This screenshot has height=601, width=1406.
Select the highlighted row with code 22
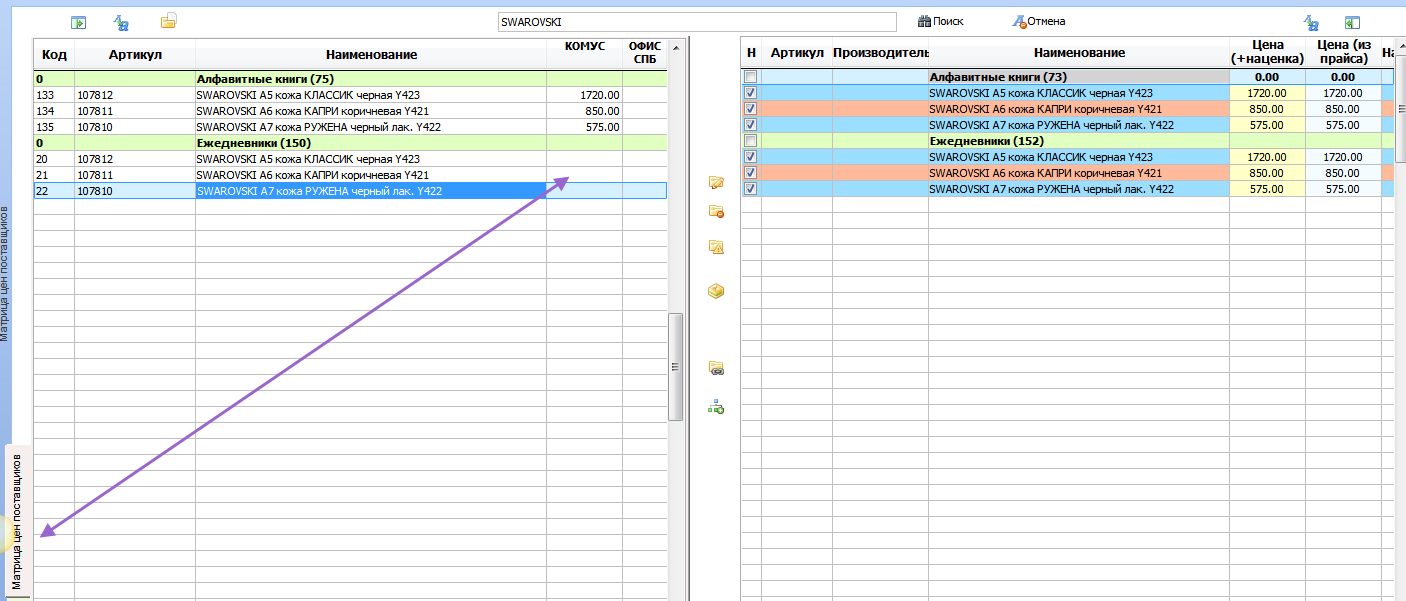pyautogui.click(x=350, y=190)
